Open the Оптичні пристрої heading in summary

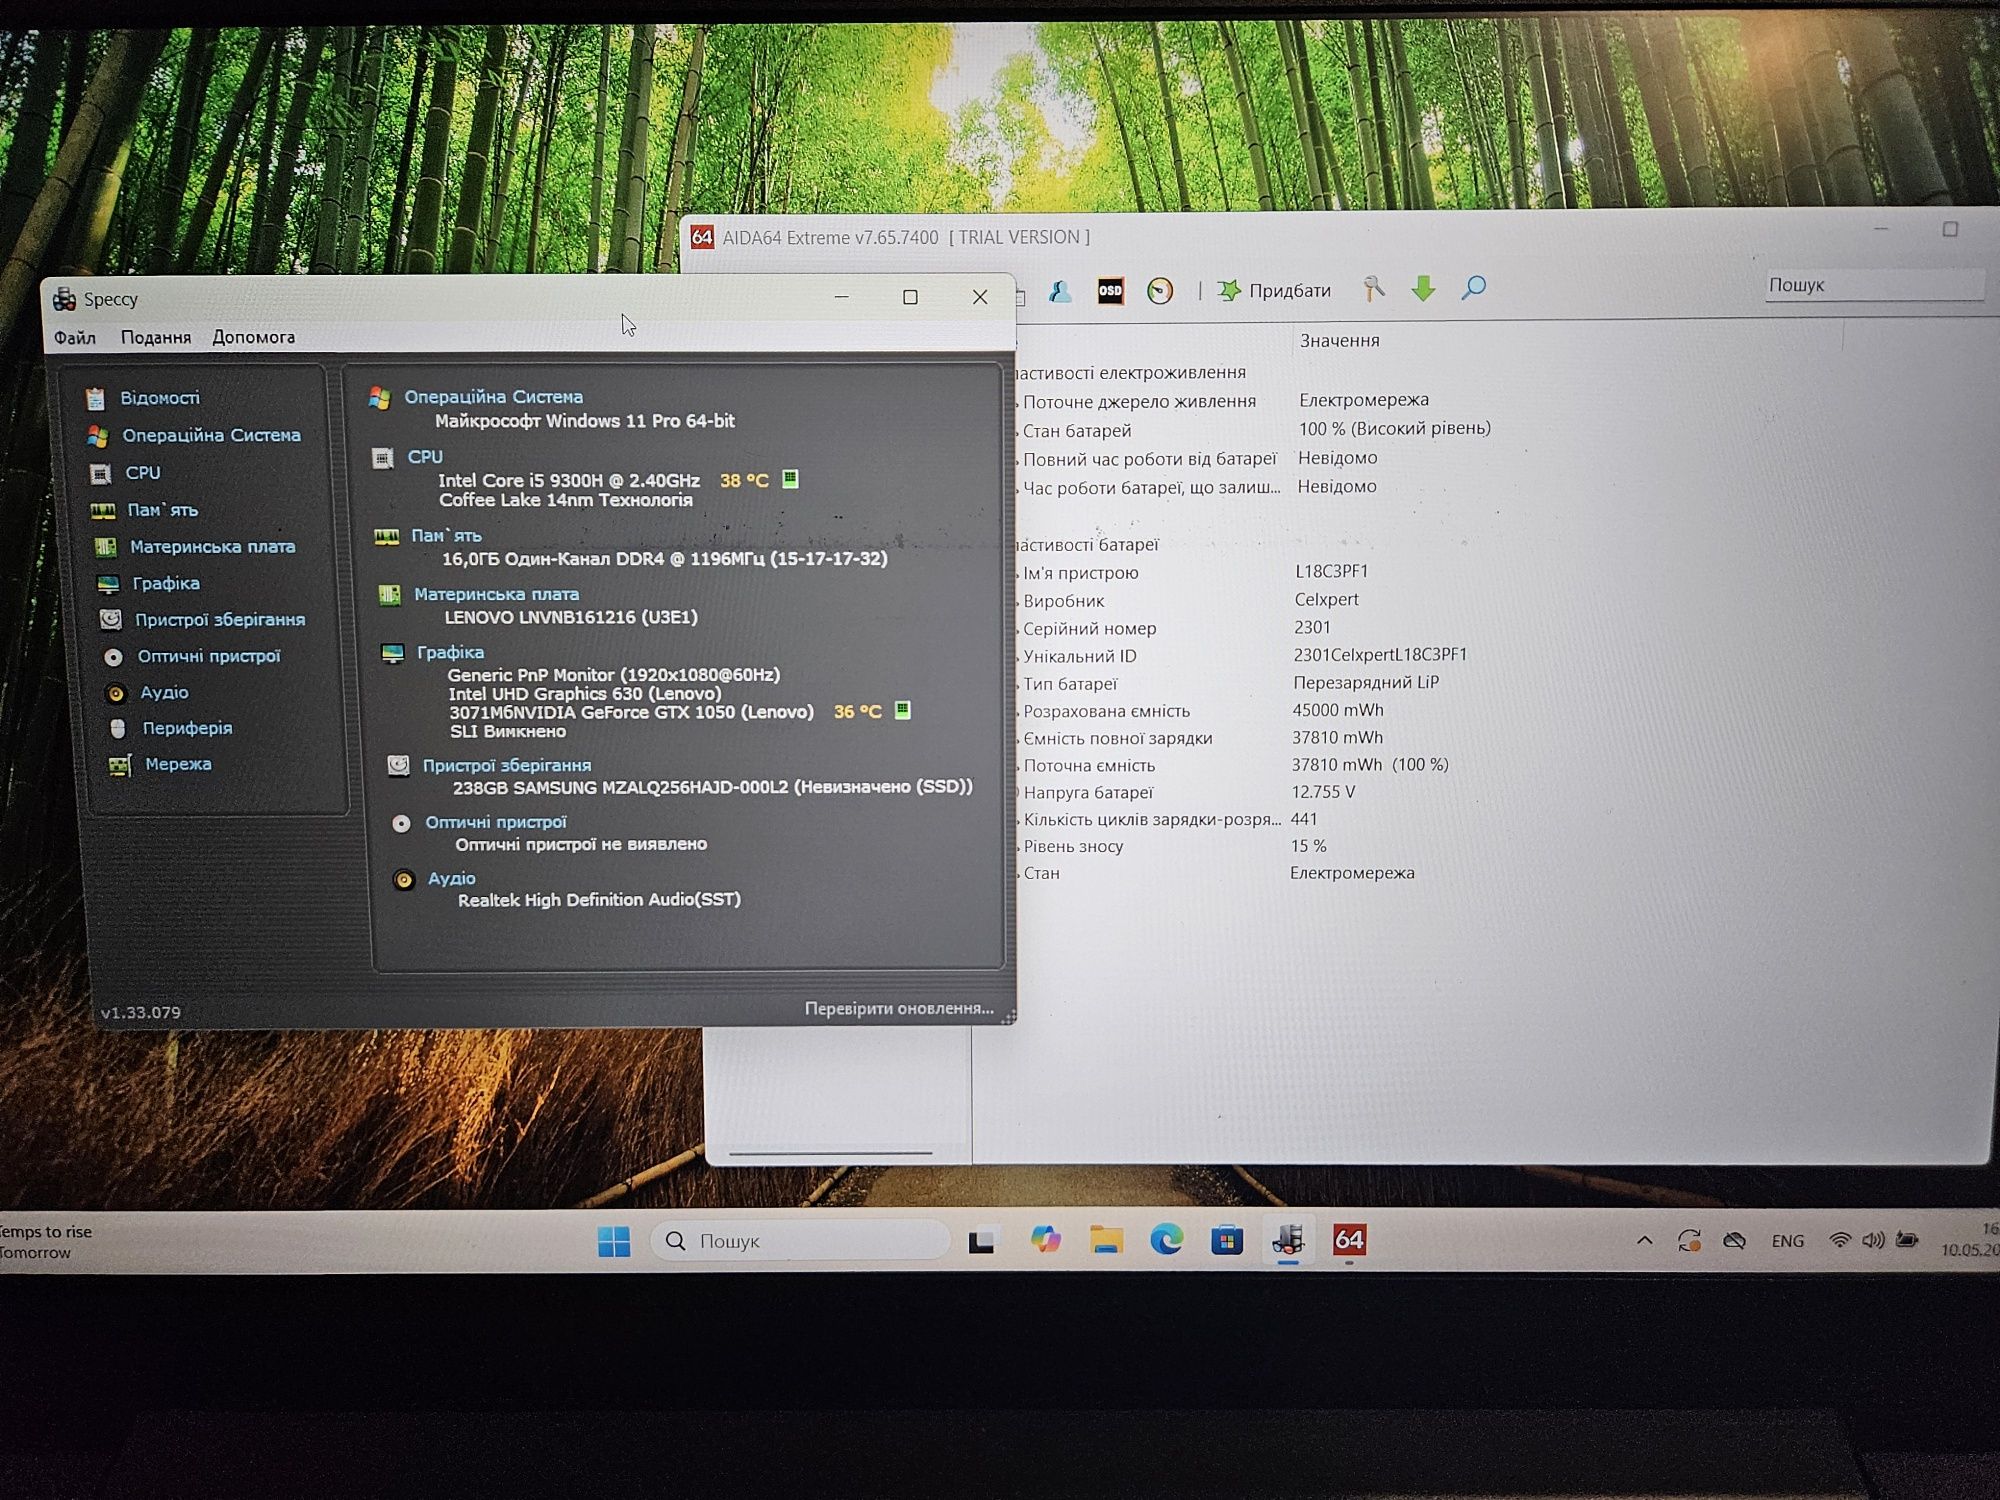pos(496,822)
